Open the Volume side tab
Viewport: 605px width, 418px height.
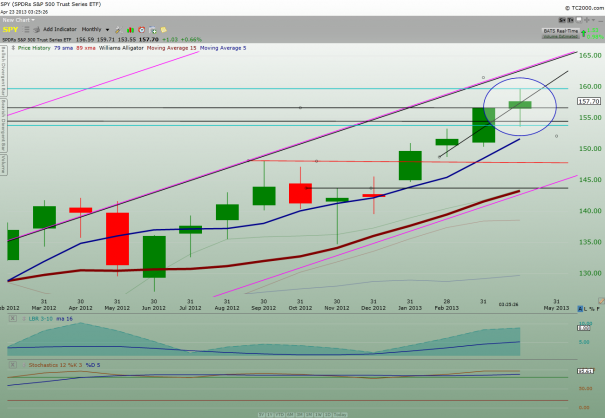click(x=3, y=165)
